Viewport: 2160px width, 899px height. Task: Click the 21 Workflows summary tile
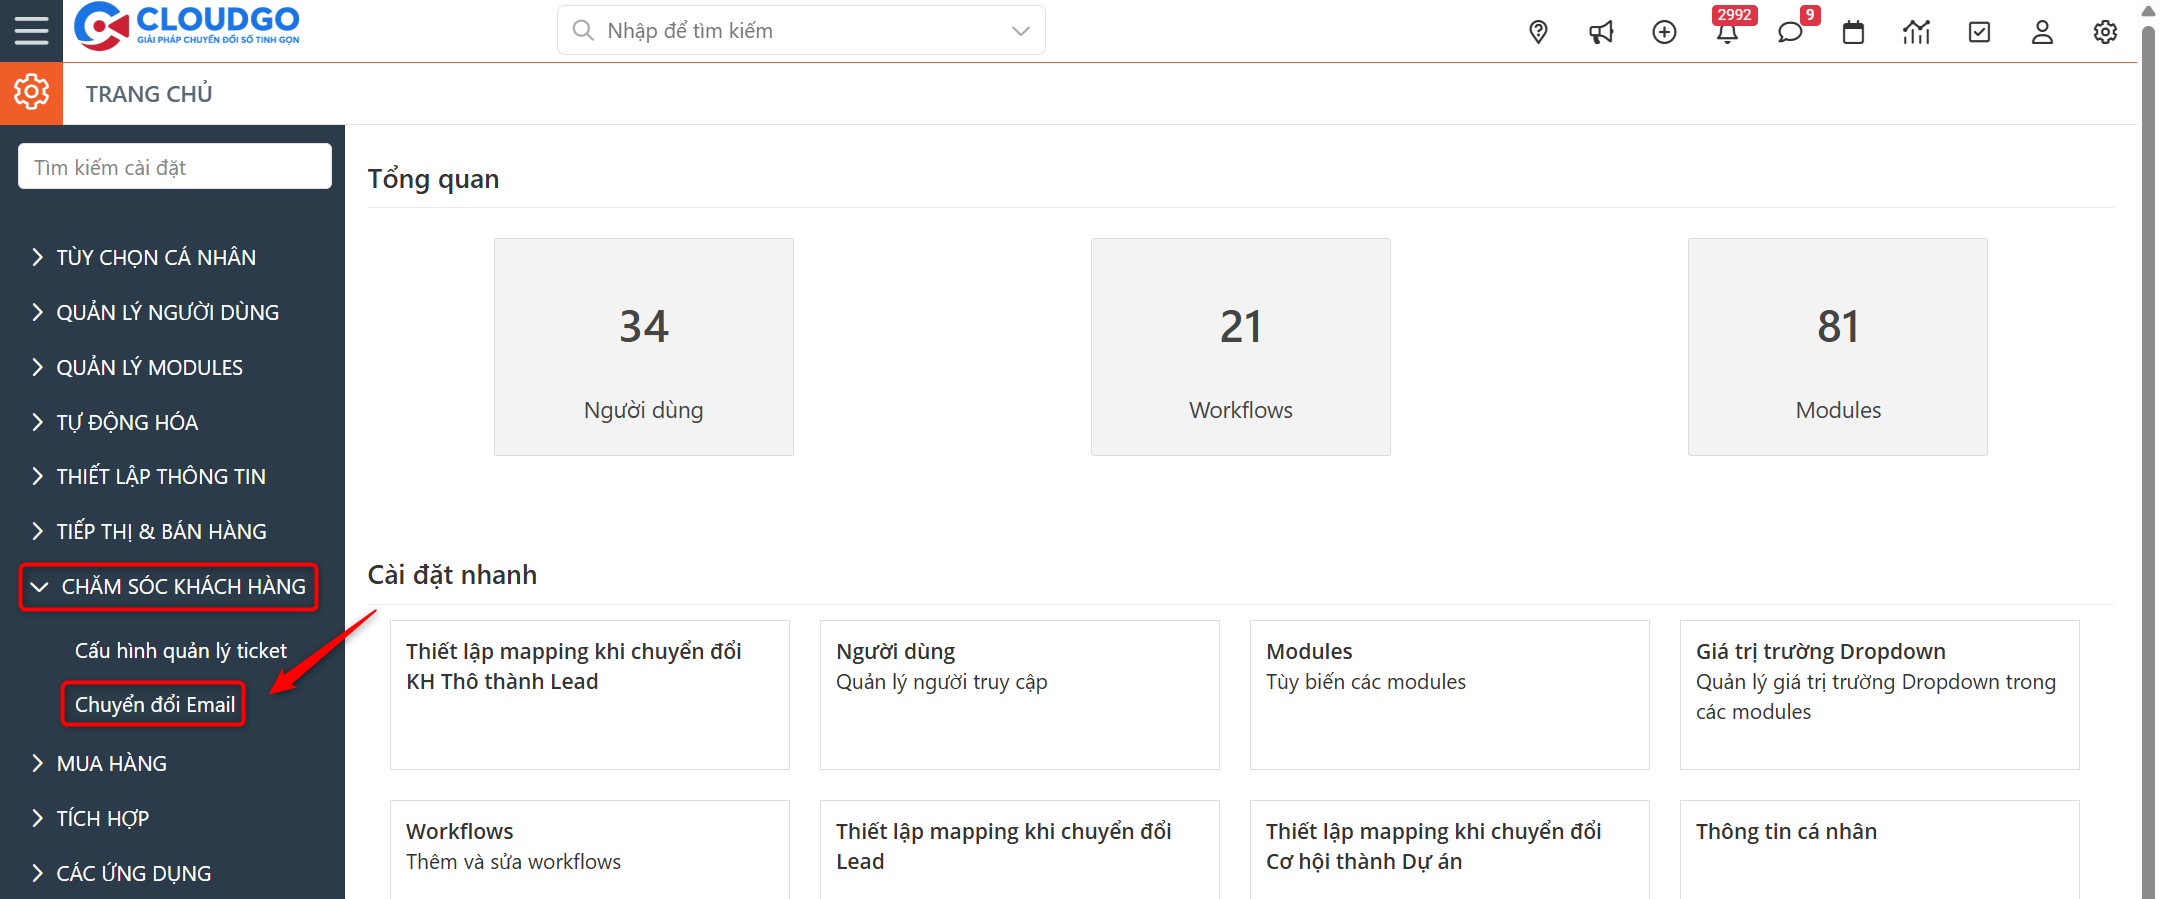pos(1240,347)
